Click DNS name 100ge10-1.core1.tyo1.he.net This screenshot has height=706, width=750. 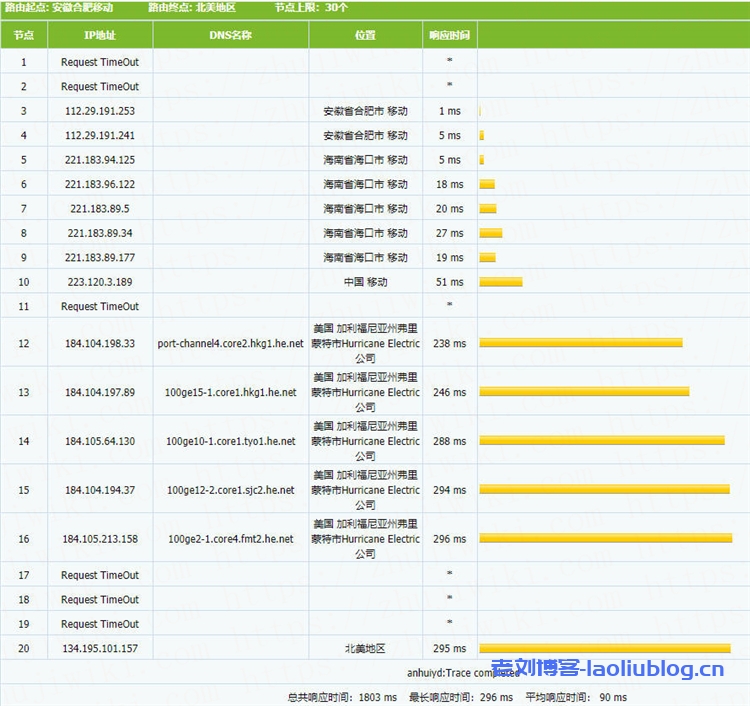click(x=231, y=441)
